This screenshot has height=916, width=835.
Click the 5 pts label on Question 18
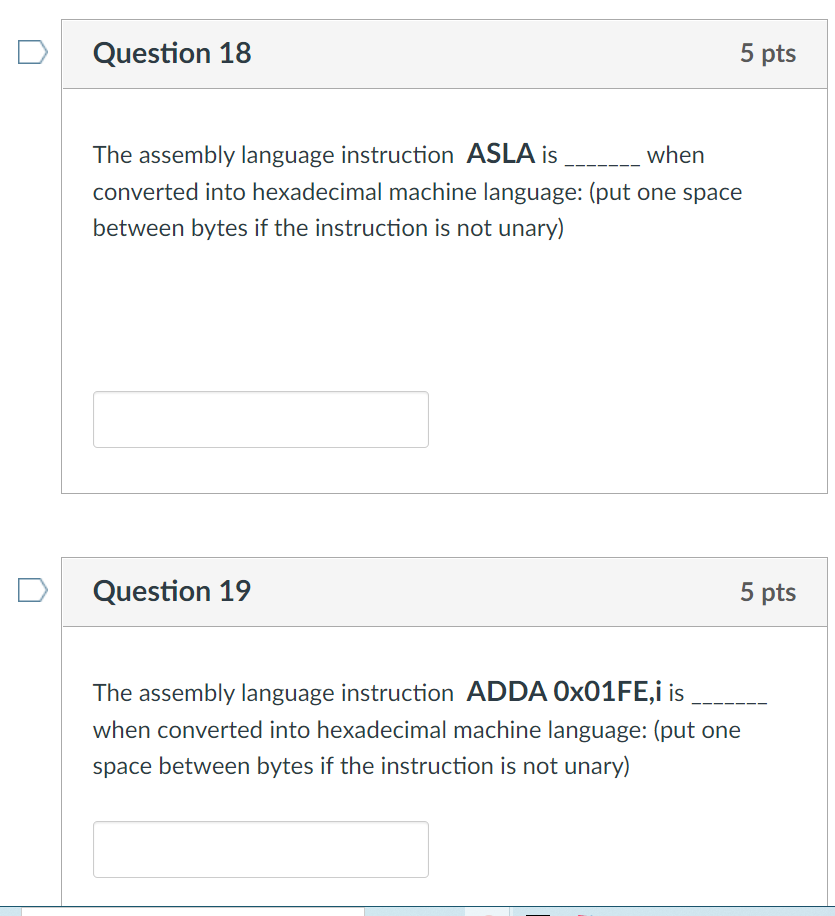(x=770, y=54)
